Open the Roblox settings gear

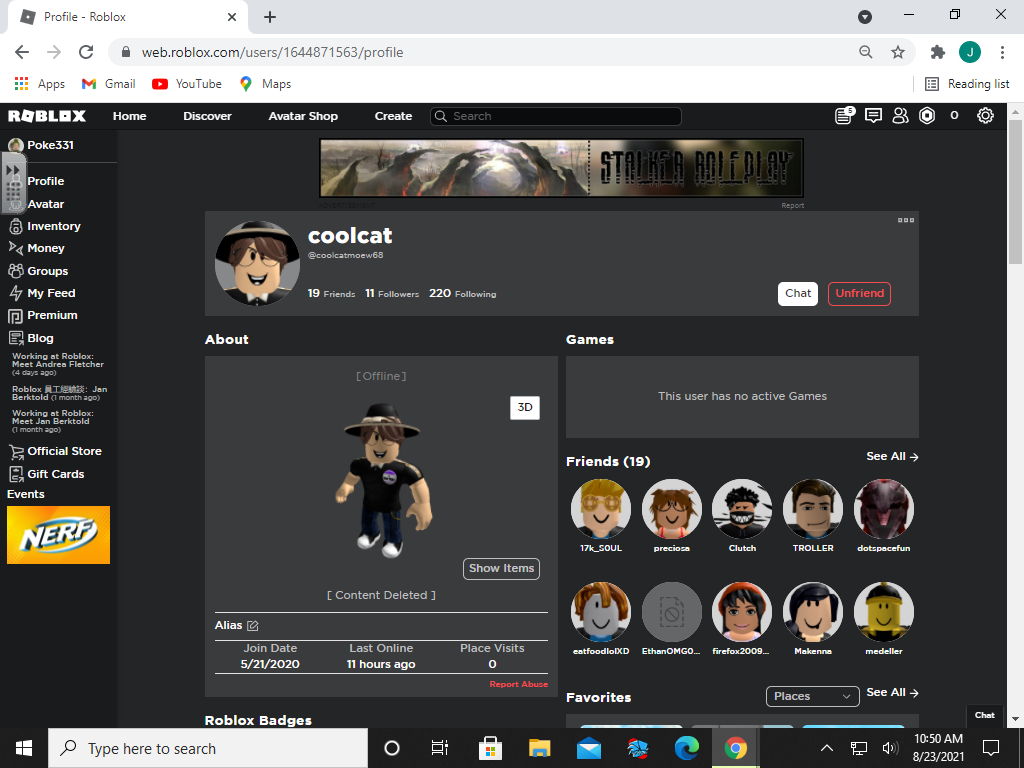(x=985, y=116)
